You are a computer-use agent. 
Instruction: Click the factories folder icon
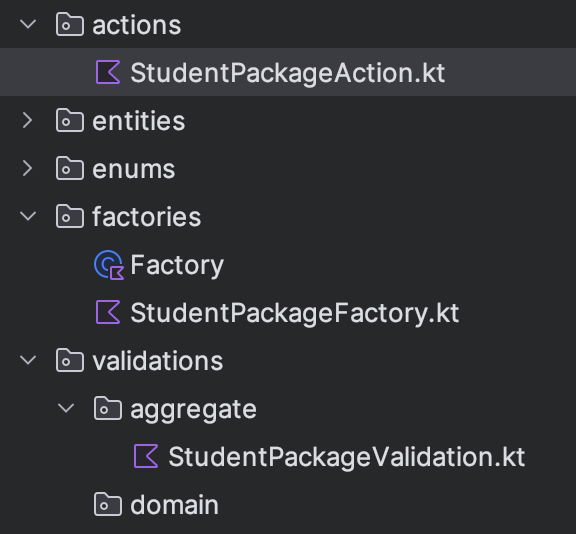click(70, 216)
